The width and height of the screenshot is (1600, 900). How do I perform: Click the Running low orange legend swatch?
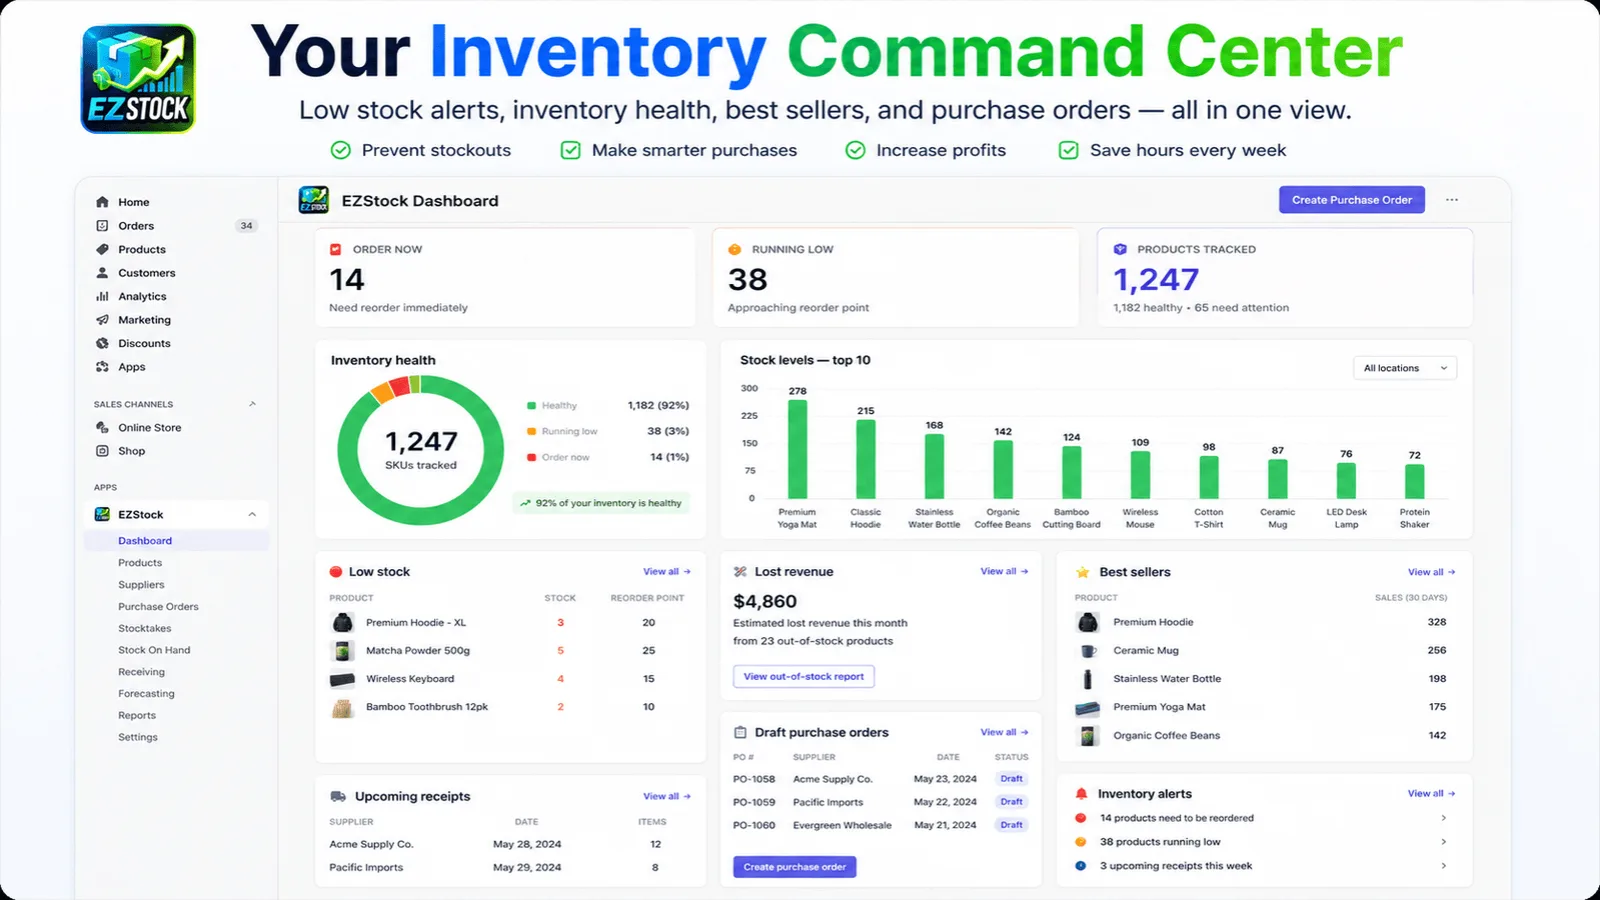(532, 432)
